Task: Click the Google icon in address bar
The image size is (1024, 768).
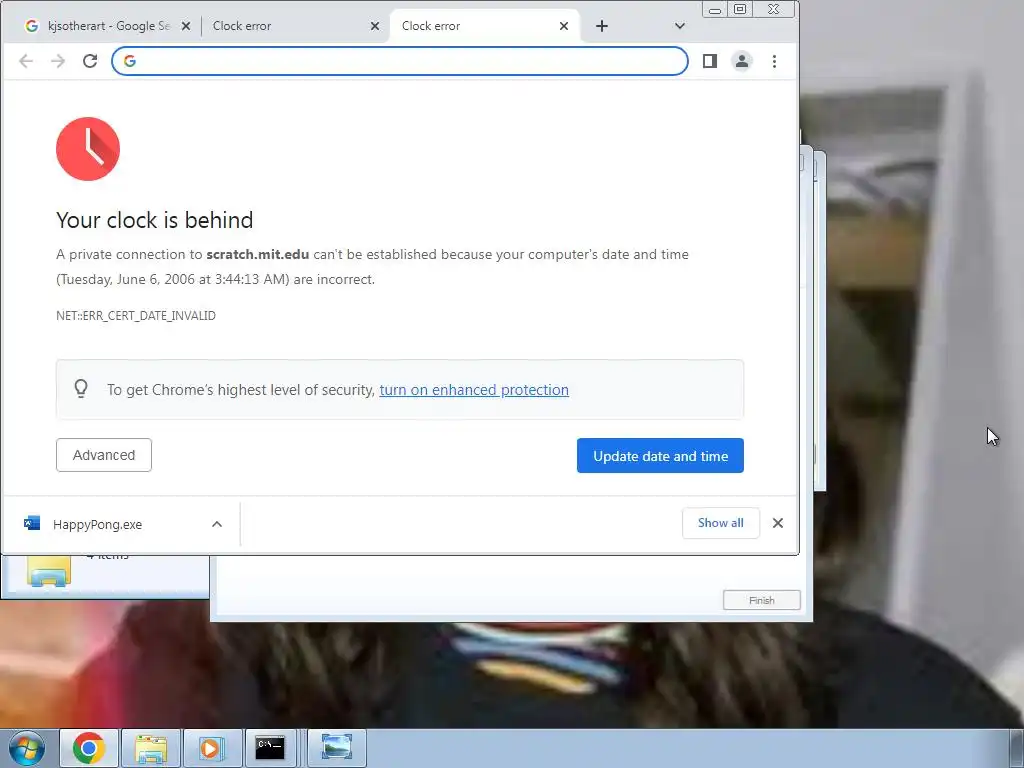Action: tap(130, 61)
